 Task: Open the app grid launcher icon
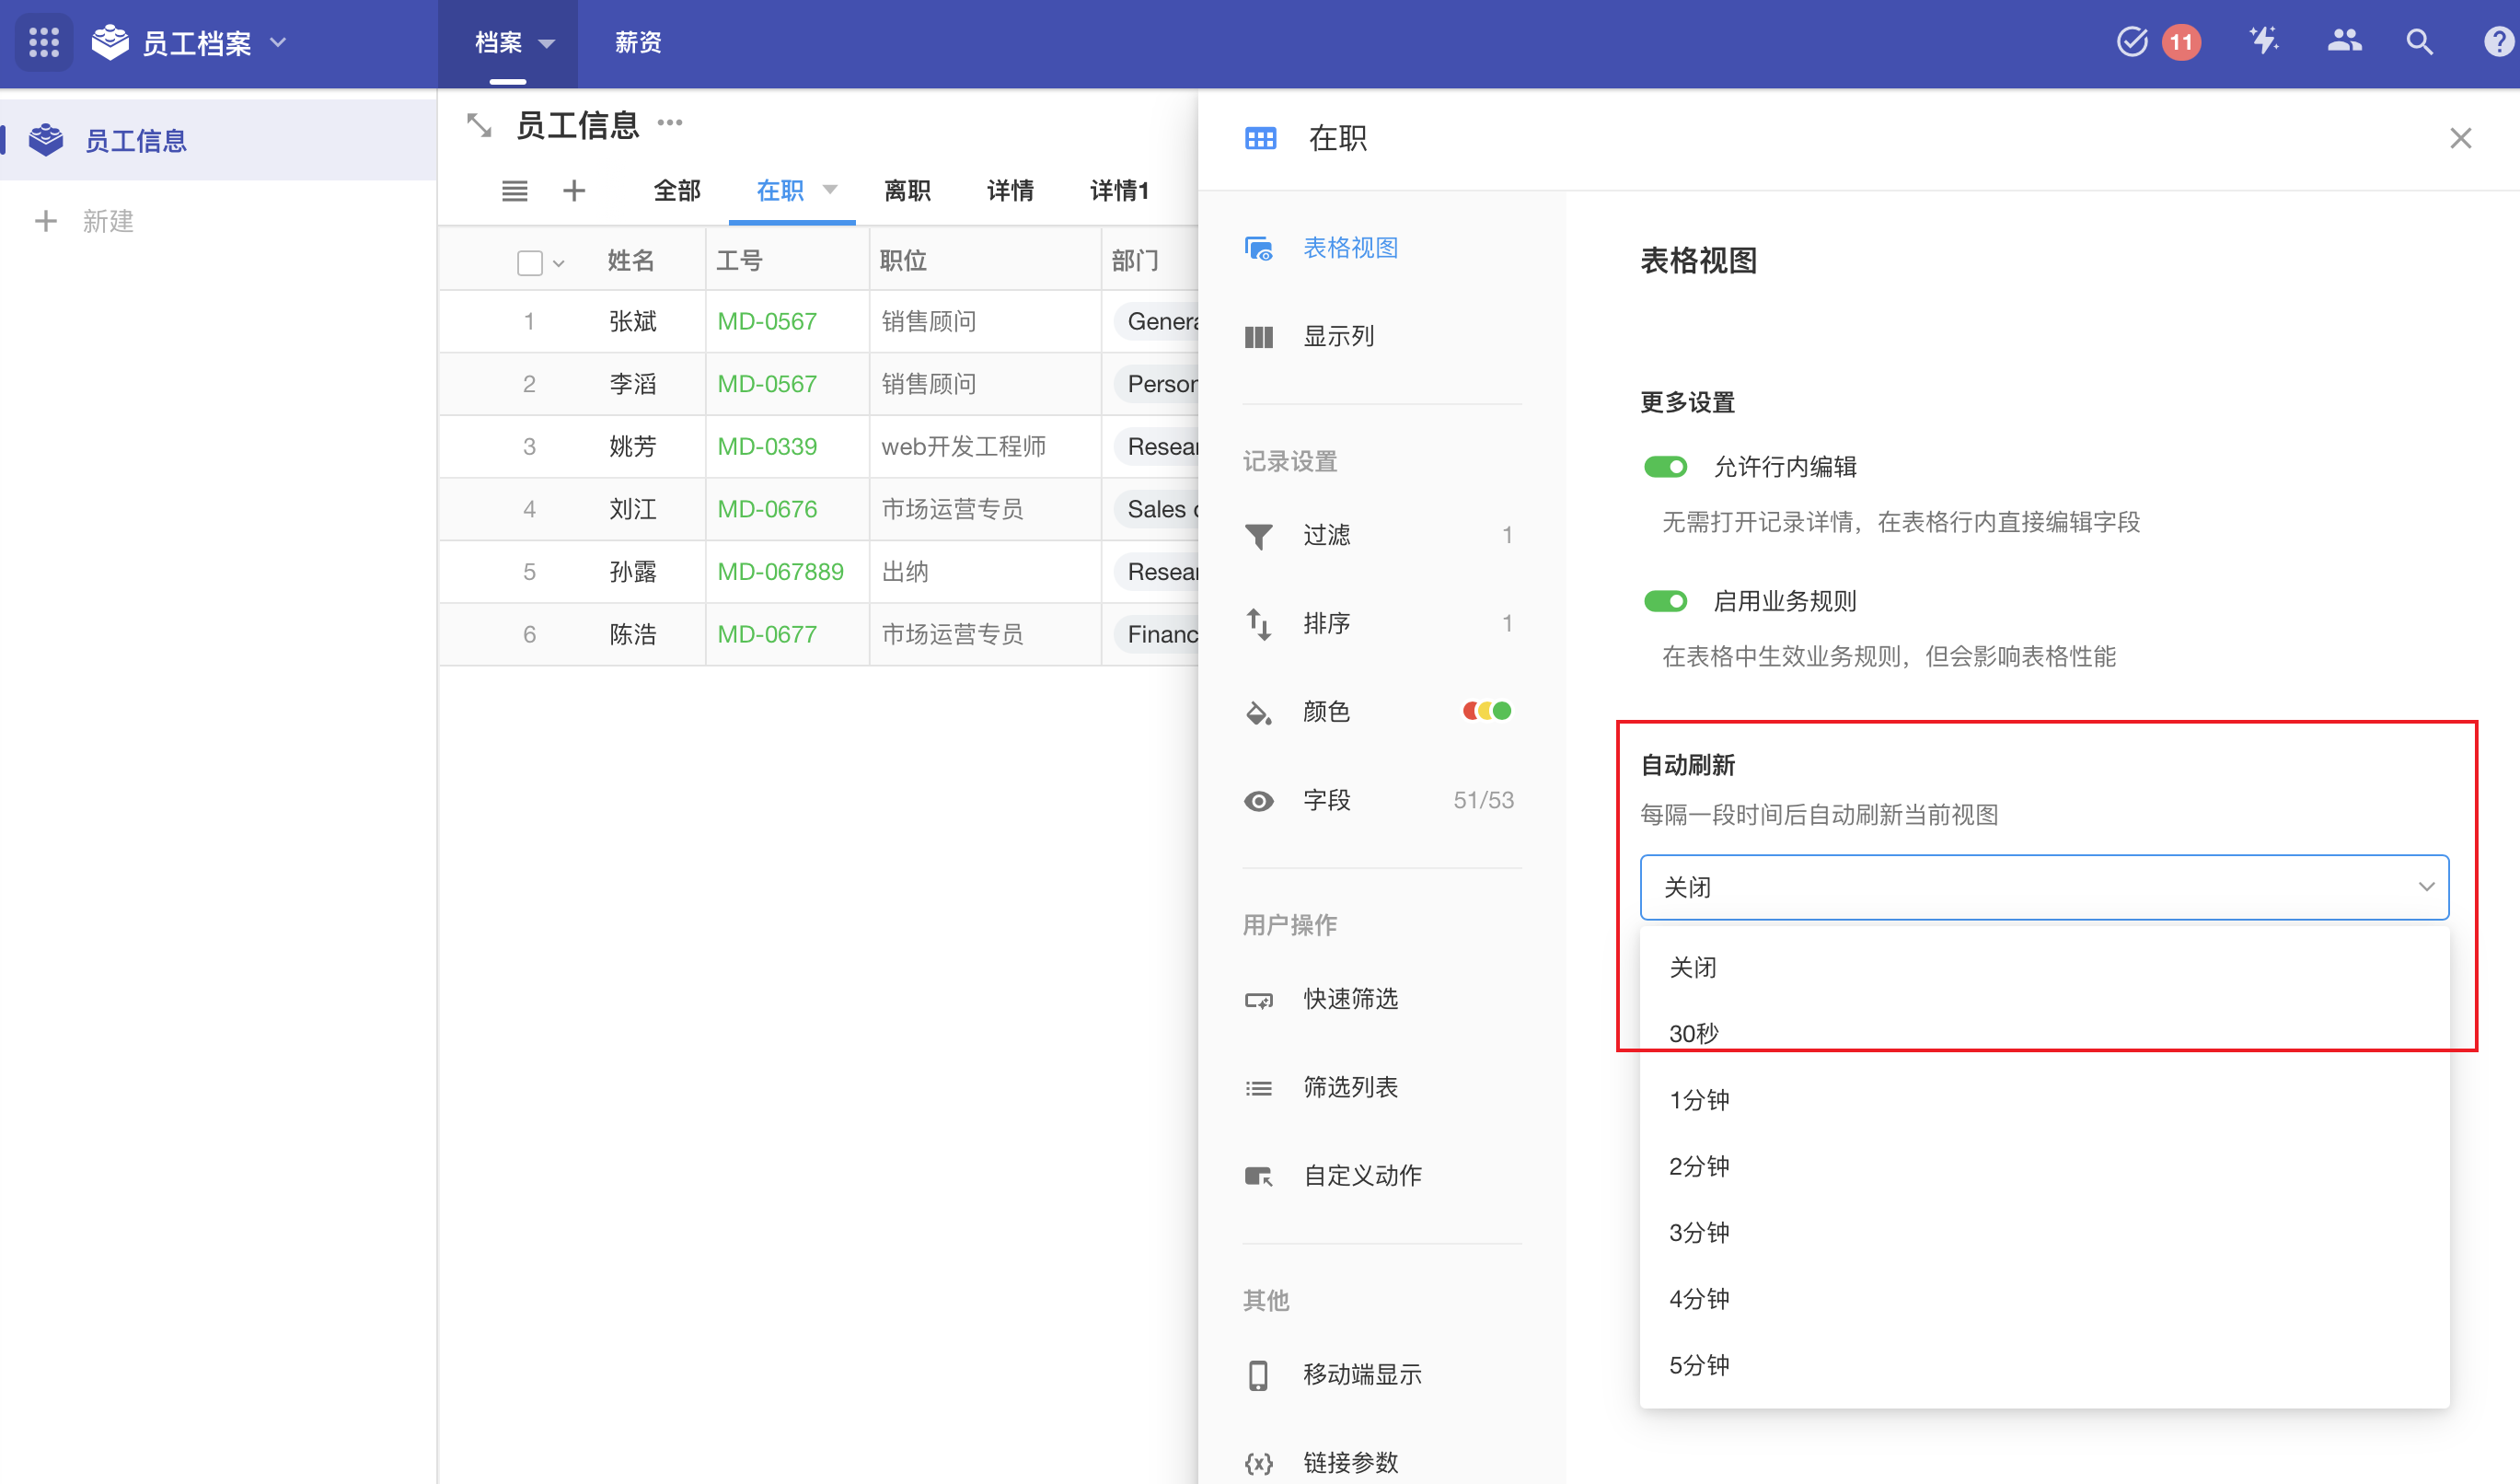(43, 42)
